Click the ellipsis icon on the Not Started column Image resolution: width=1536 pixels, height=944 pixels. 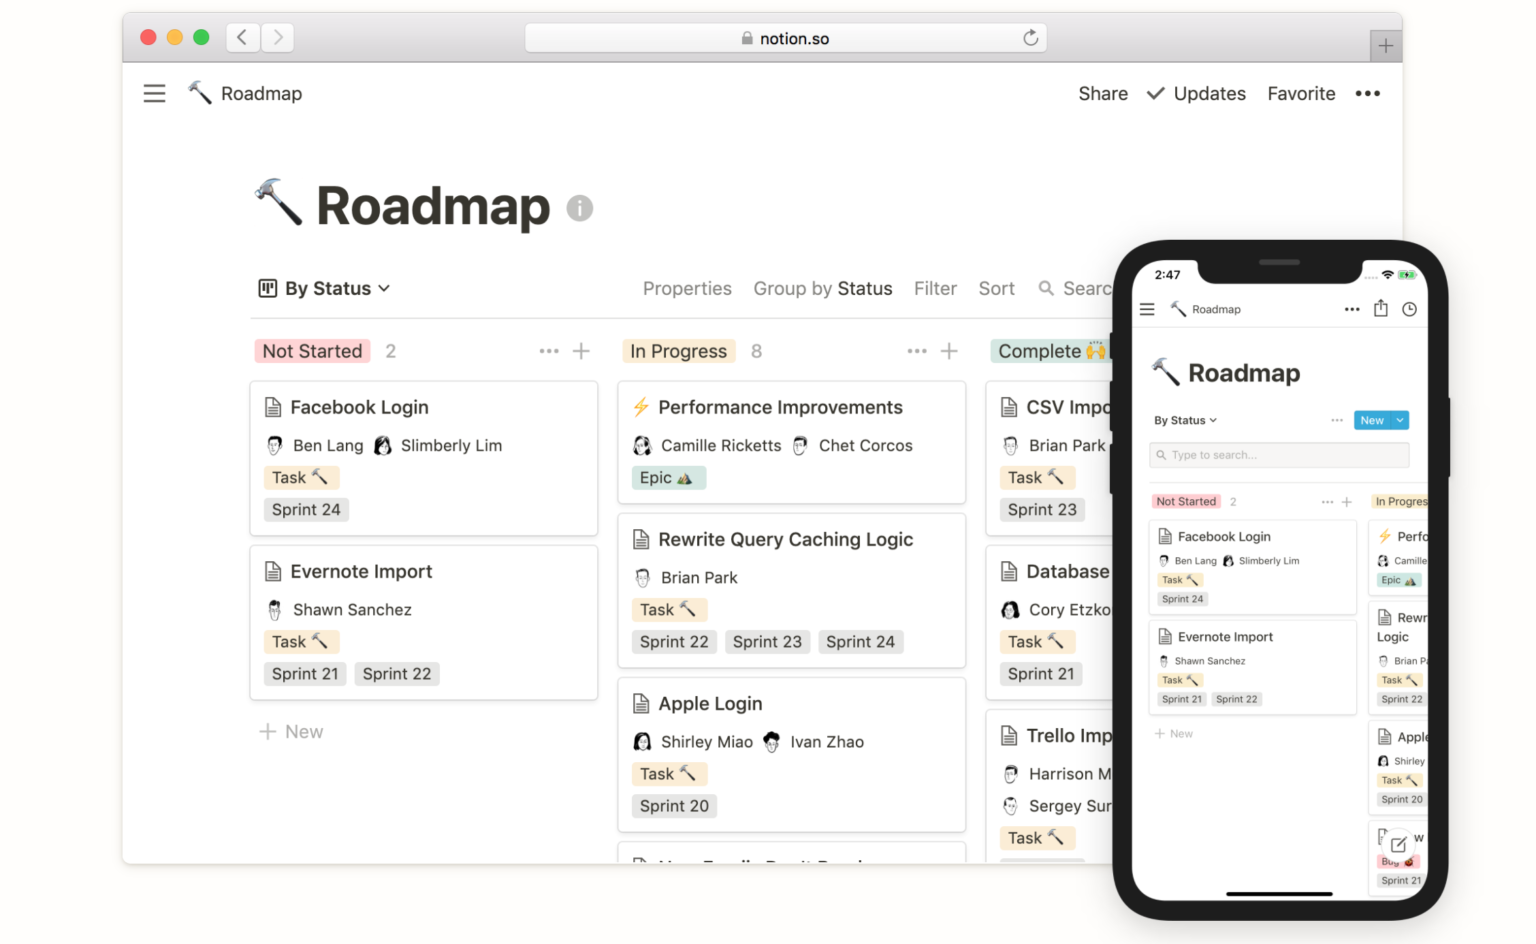pos(548,351)
